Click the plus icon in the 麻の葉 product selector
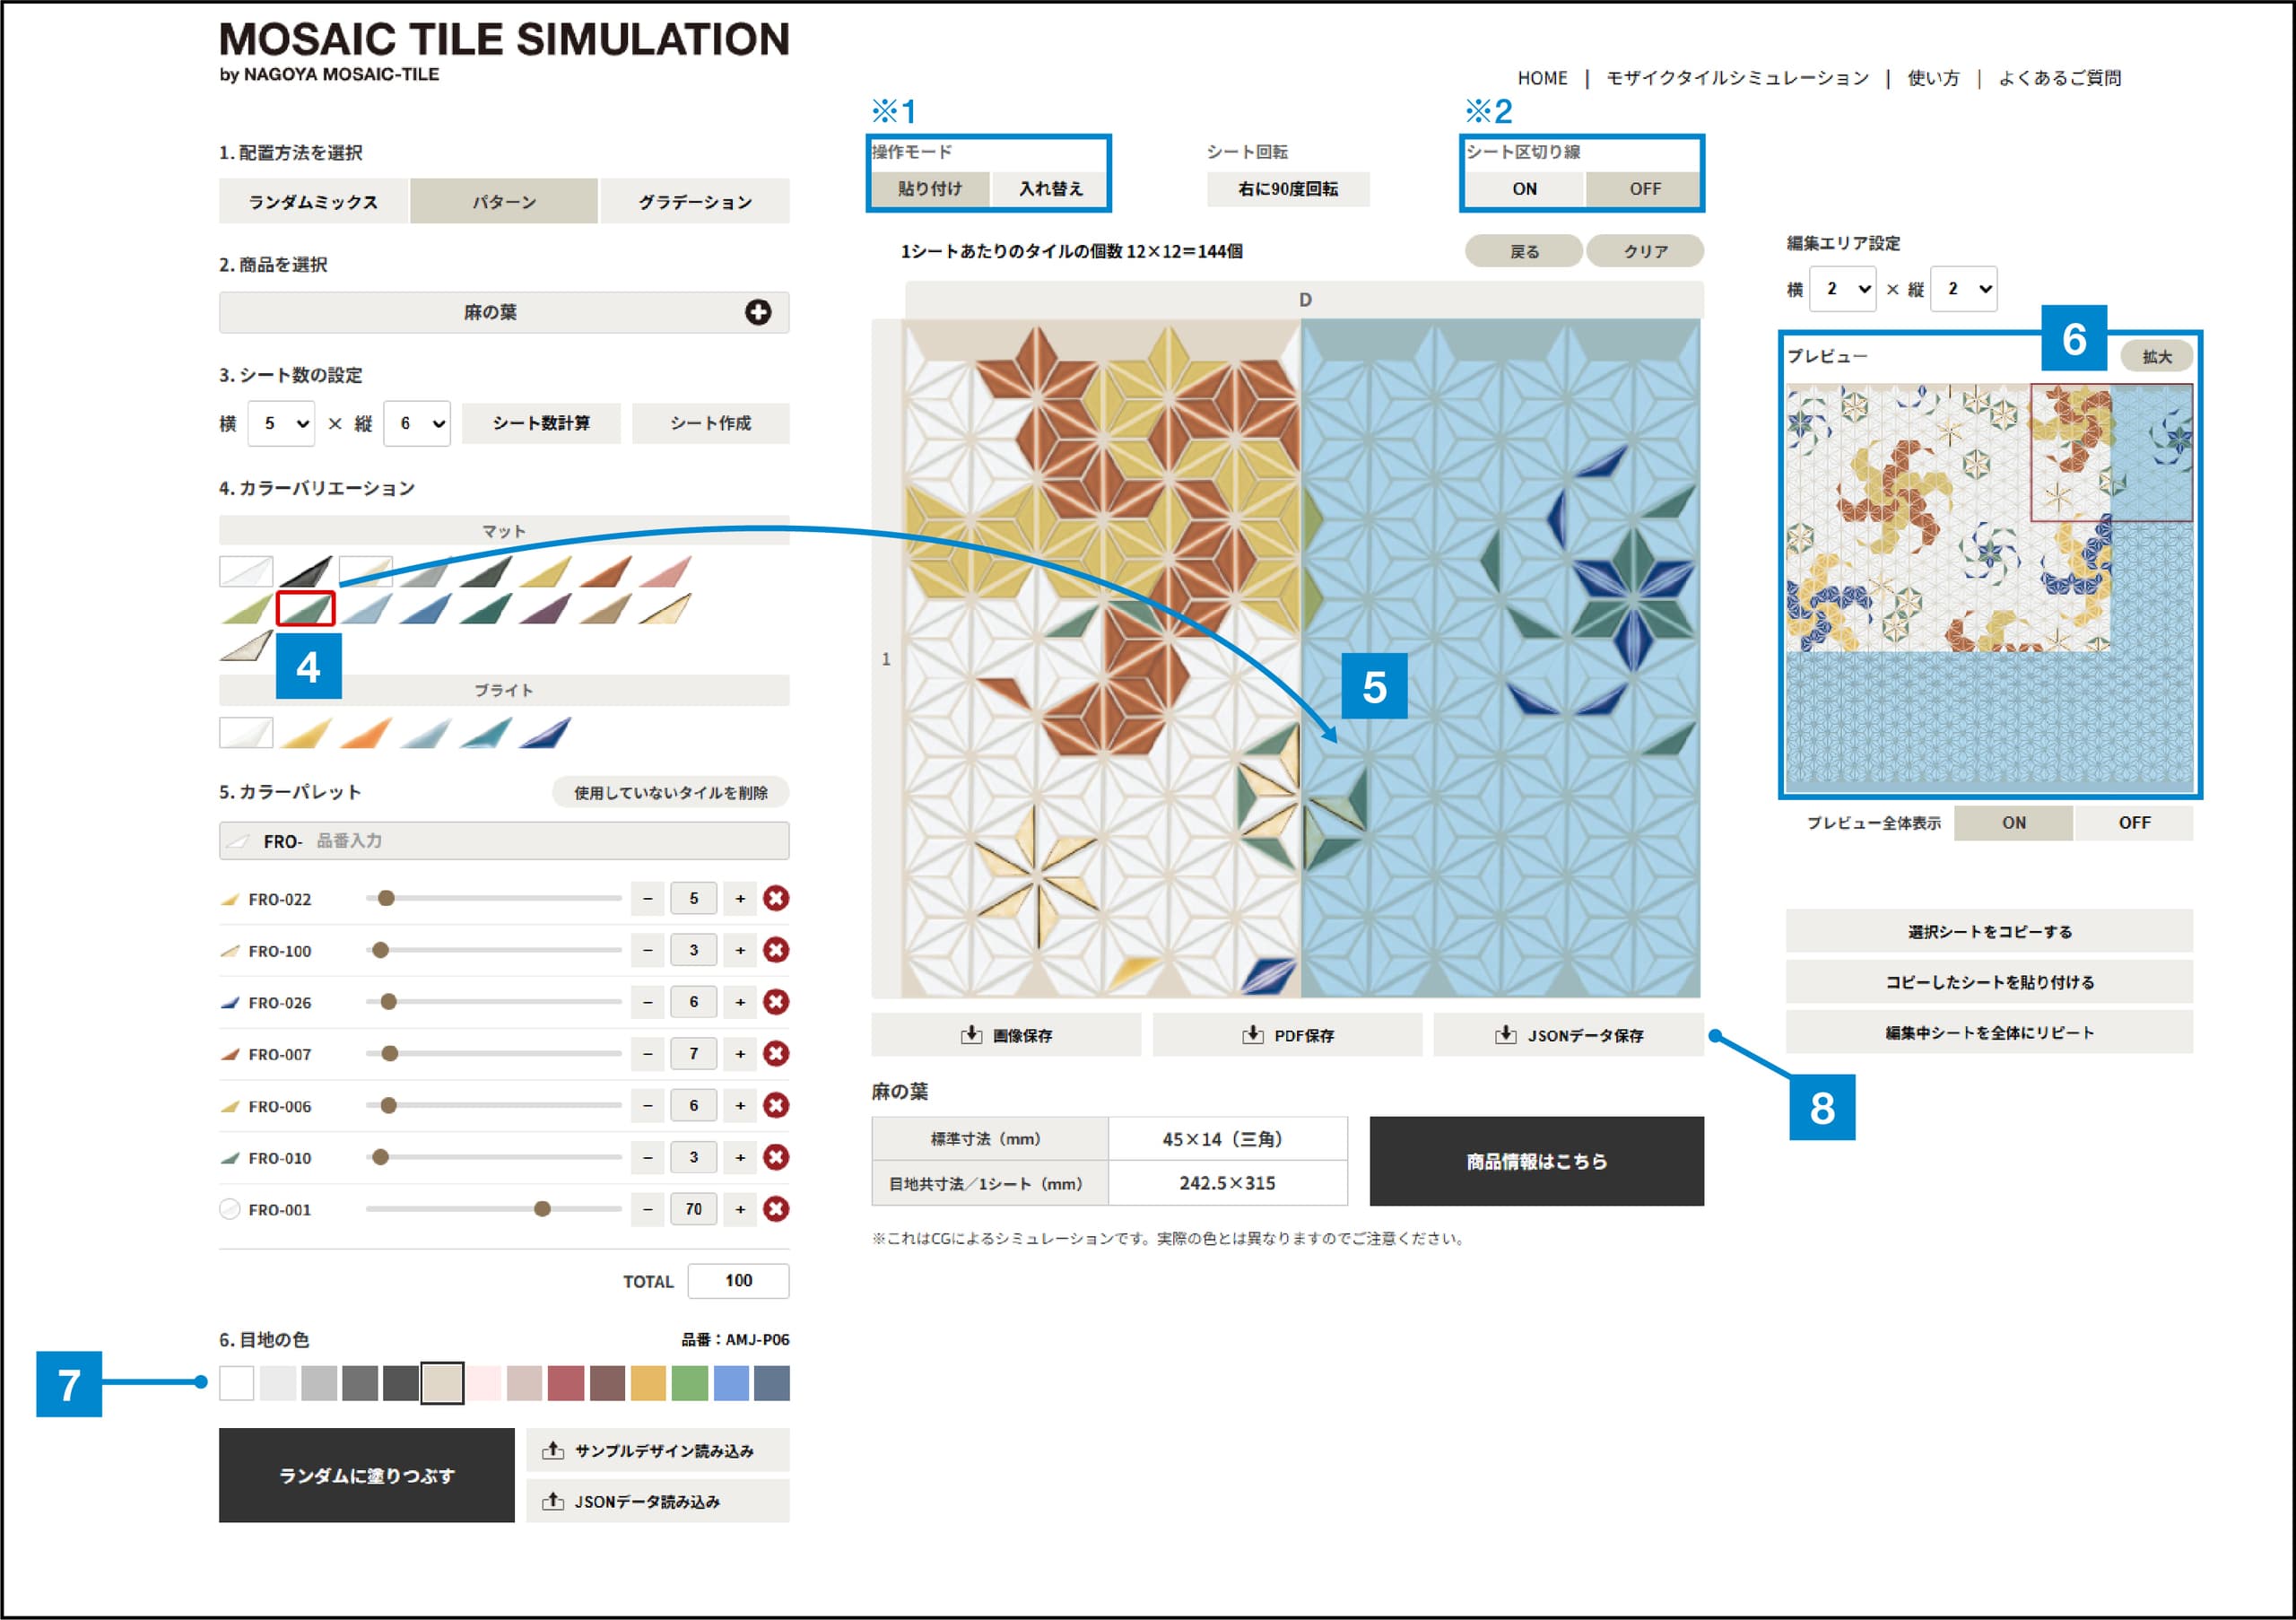2296x1620 pixels. [758, 312]
